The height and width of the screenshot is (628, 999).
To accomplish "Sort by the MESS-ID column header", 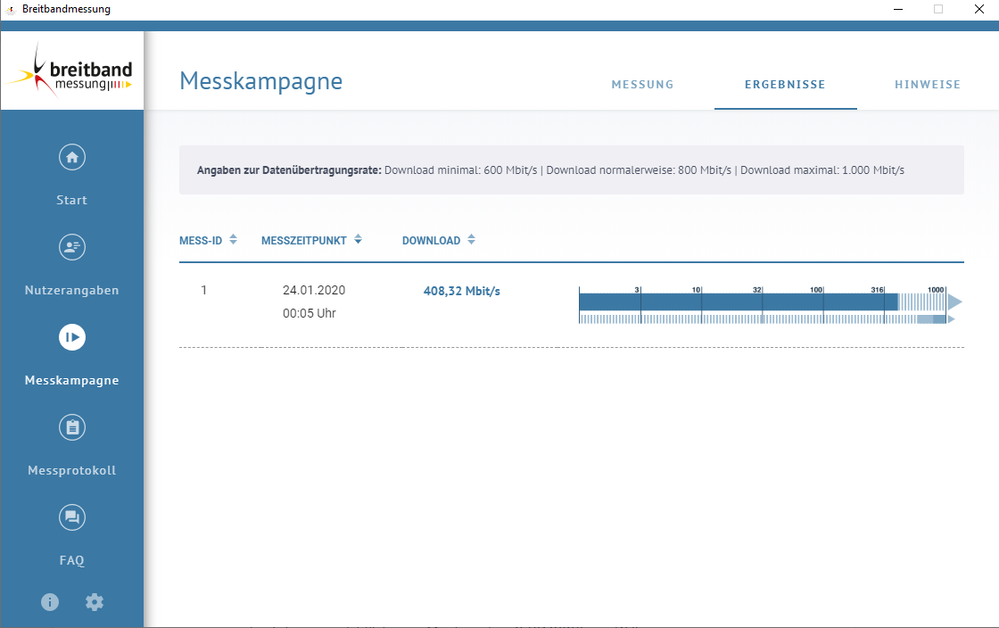I will pos(201,241).
